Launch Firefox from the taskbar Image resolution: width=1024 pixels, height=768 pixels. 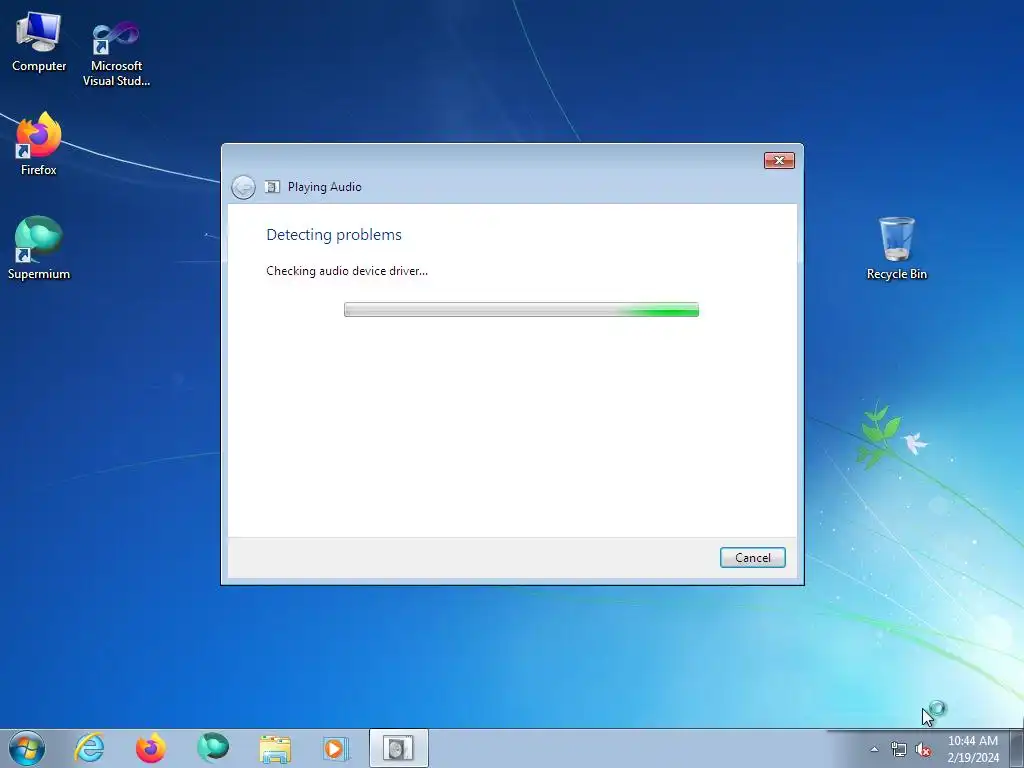tap(151, 748)
